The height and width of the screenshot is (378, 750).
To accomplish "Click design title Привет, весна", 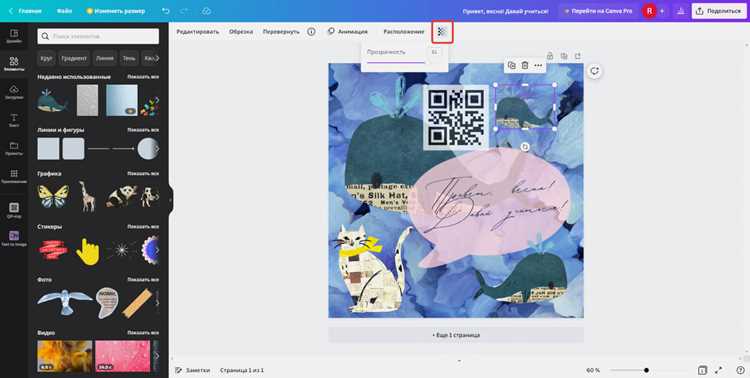I will point(505,11).
